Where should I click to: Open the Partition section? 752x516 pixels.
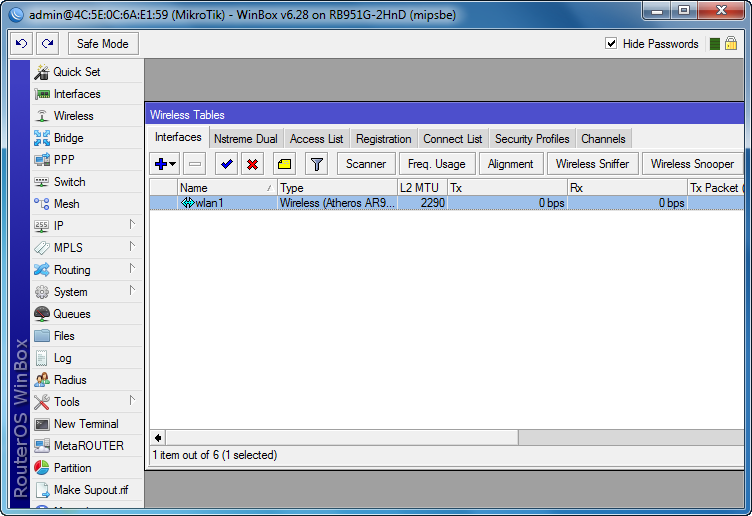[87, 468]
